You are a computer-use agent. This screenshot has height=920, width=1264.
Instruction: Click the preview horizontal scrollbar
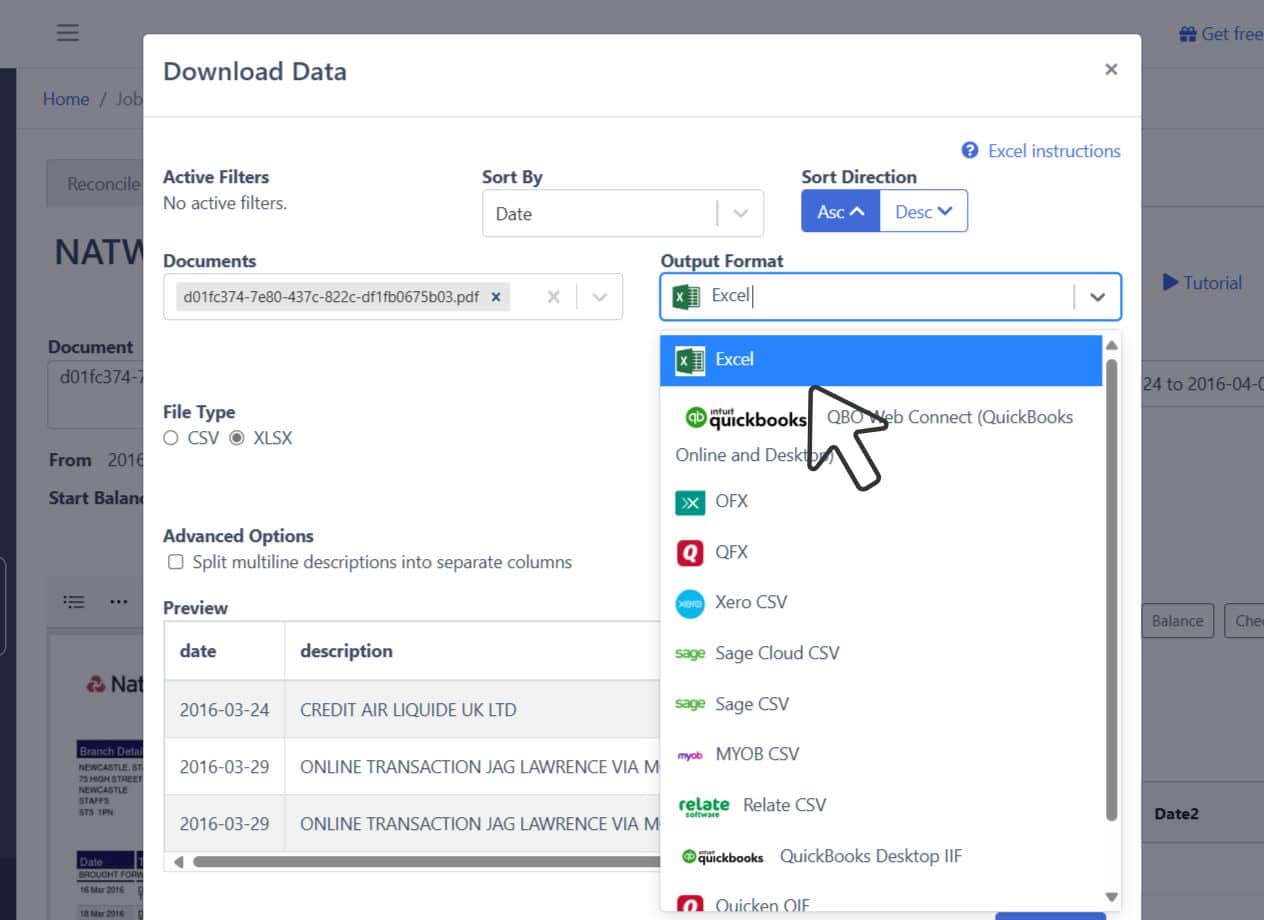pyautogui.click(x=426, y=861)
